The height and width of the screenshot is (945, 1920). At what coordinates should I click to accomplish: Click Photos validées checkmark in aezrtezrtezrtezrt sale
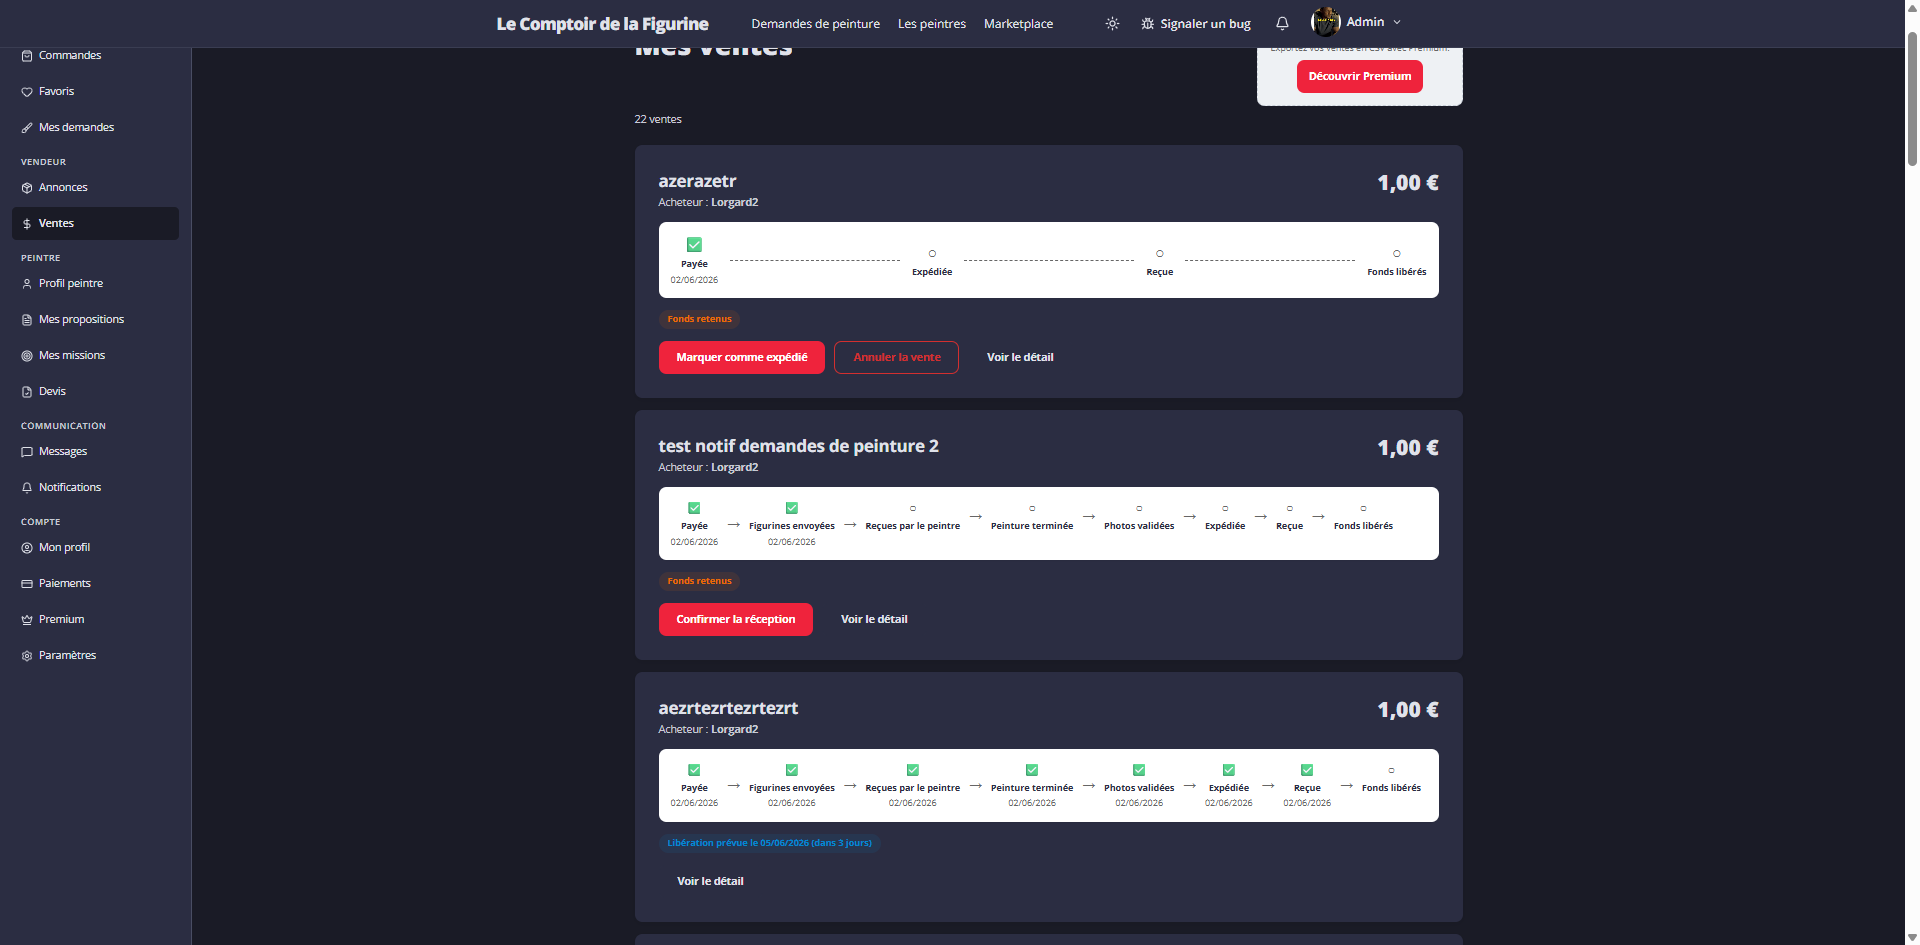1139,770
